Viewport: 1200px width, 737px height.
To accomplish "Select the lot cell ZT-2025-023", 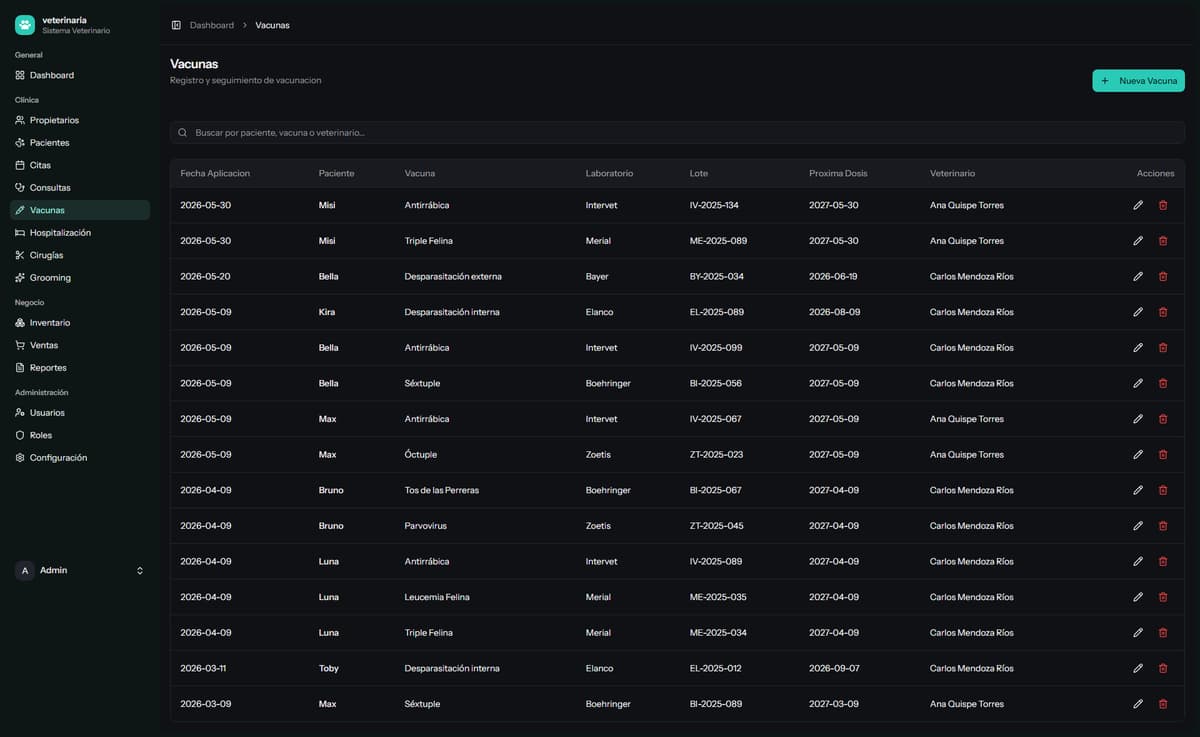I will pos(716,454).
